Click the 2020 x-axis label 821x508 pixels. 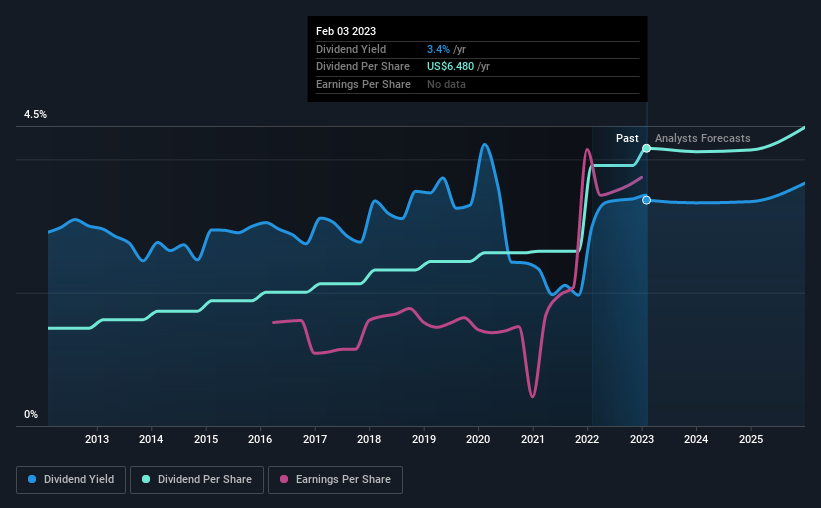[478, 439]
